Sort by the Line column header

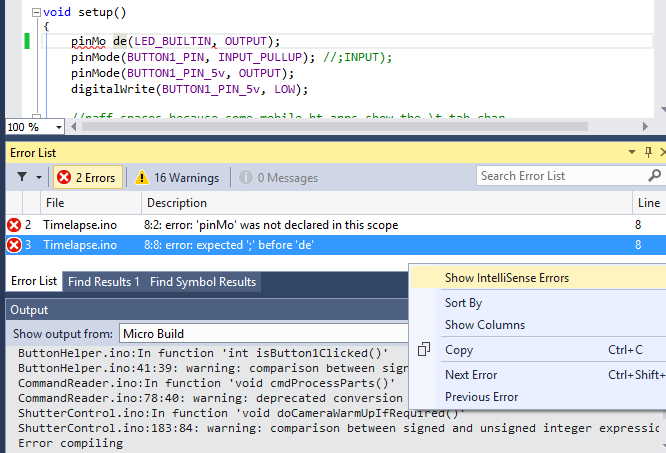click(649, 203)
